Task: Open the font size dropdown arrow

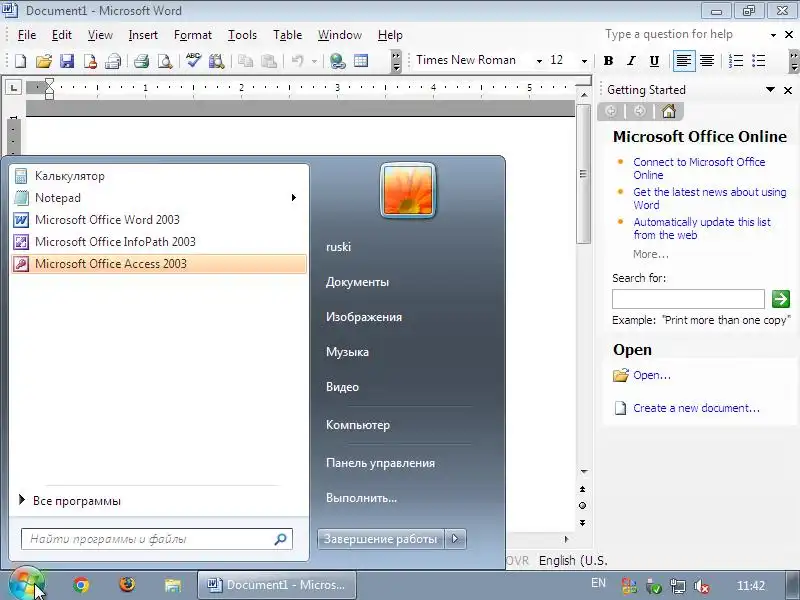Action: click(584, 61)
